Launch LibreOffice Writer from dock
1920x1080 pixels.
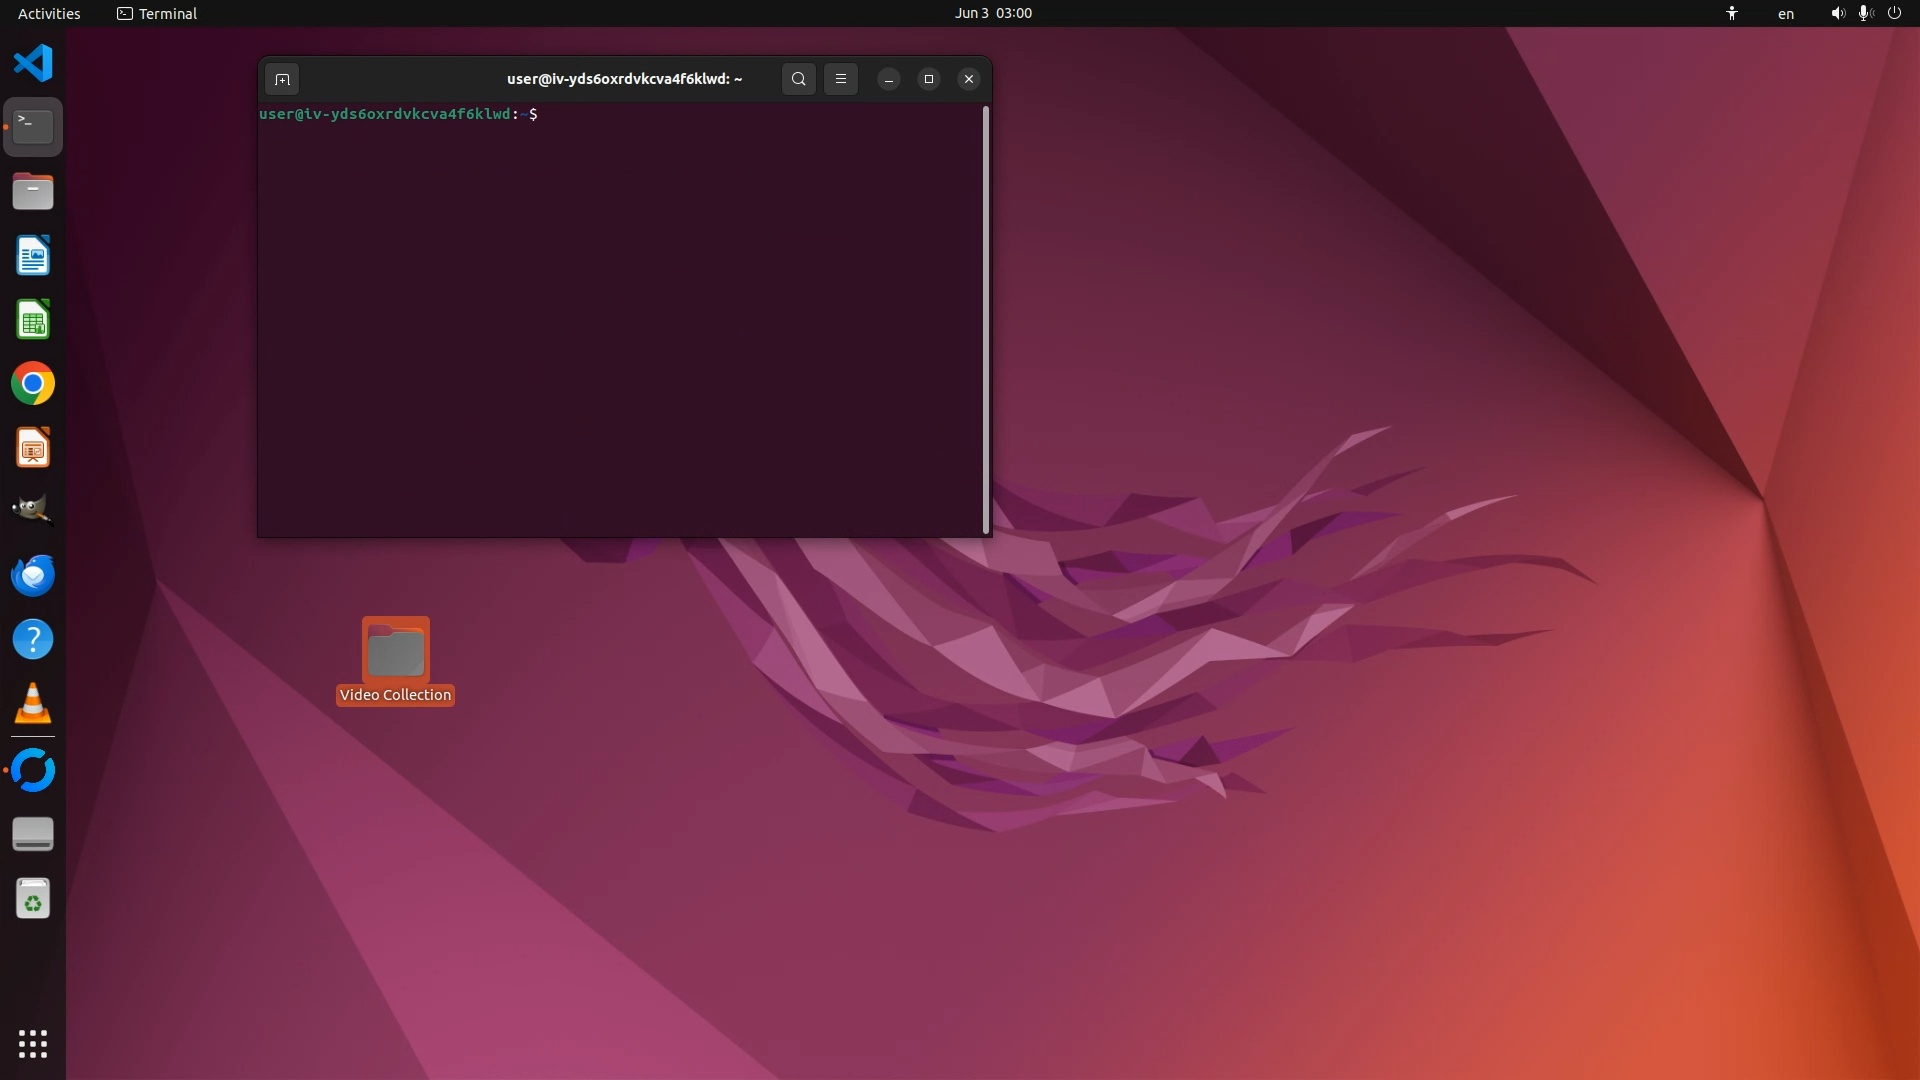33,256
